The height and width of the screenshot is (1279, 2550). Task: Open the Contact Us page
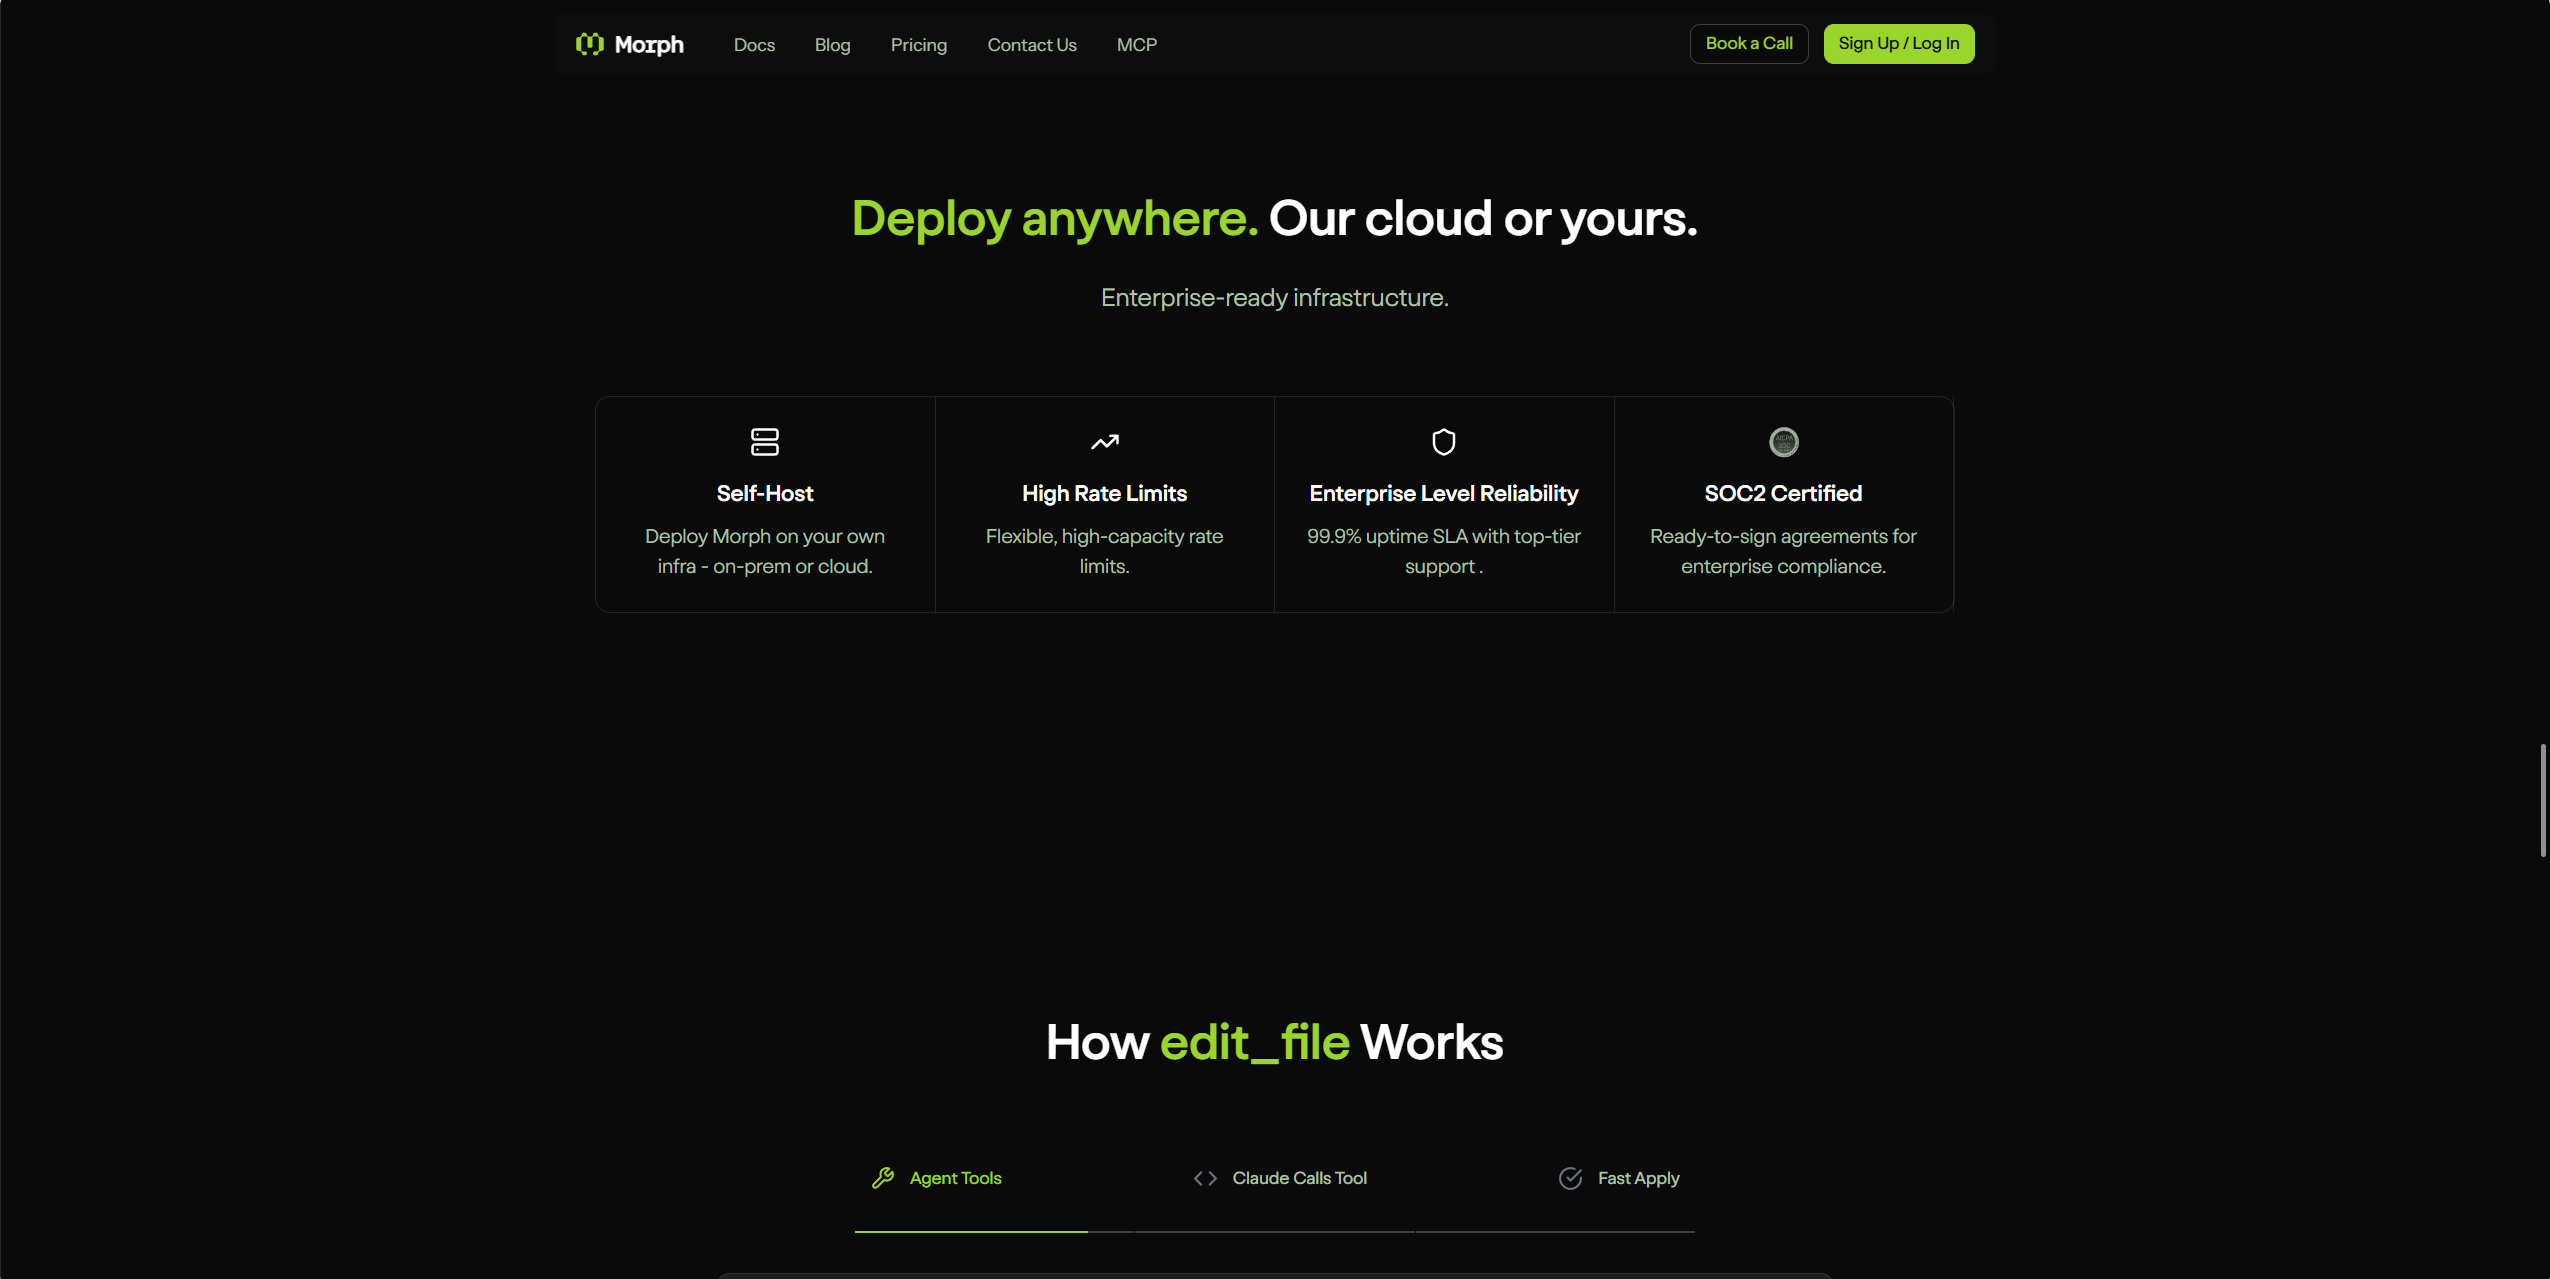[x=1032, y=45]
